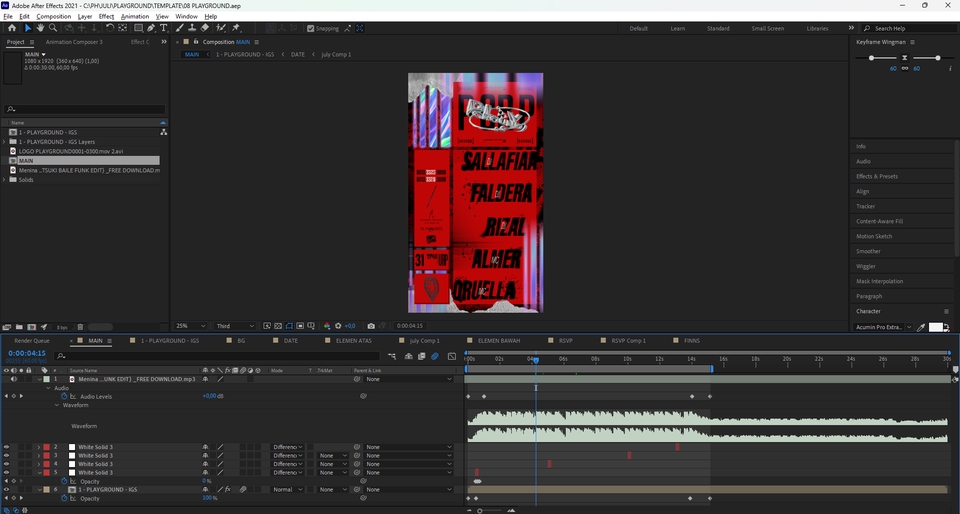The height and width of the screenshot is (514, 960).
Task: Take a snapshot with the camera icon
Action: click(x=371, y=326)
